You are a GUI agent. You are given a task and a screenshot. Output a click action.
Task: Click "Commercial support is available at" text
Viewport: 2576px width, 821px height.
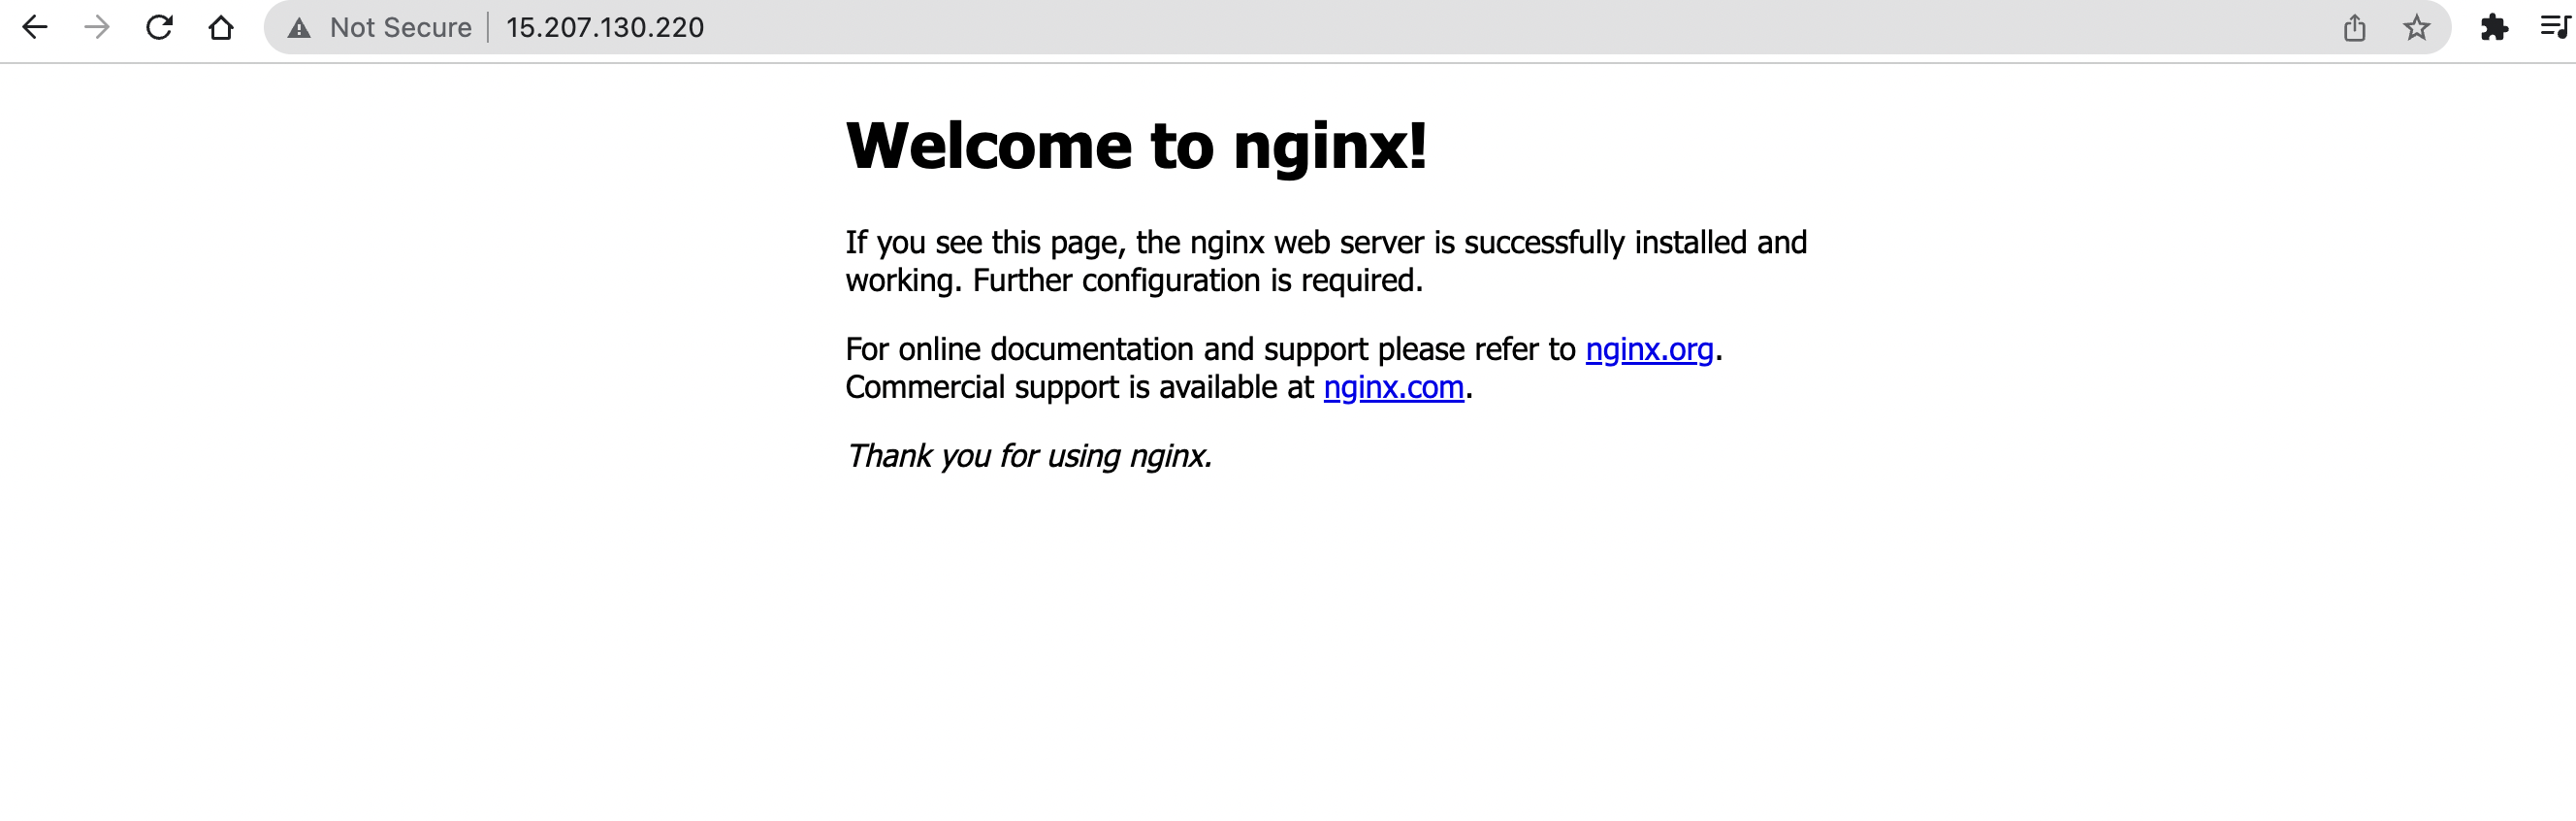[x=1079, y=387]
